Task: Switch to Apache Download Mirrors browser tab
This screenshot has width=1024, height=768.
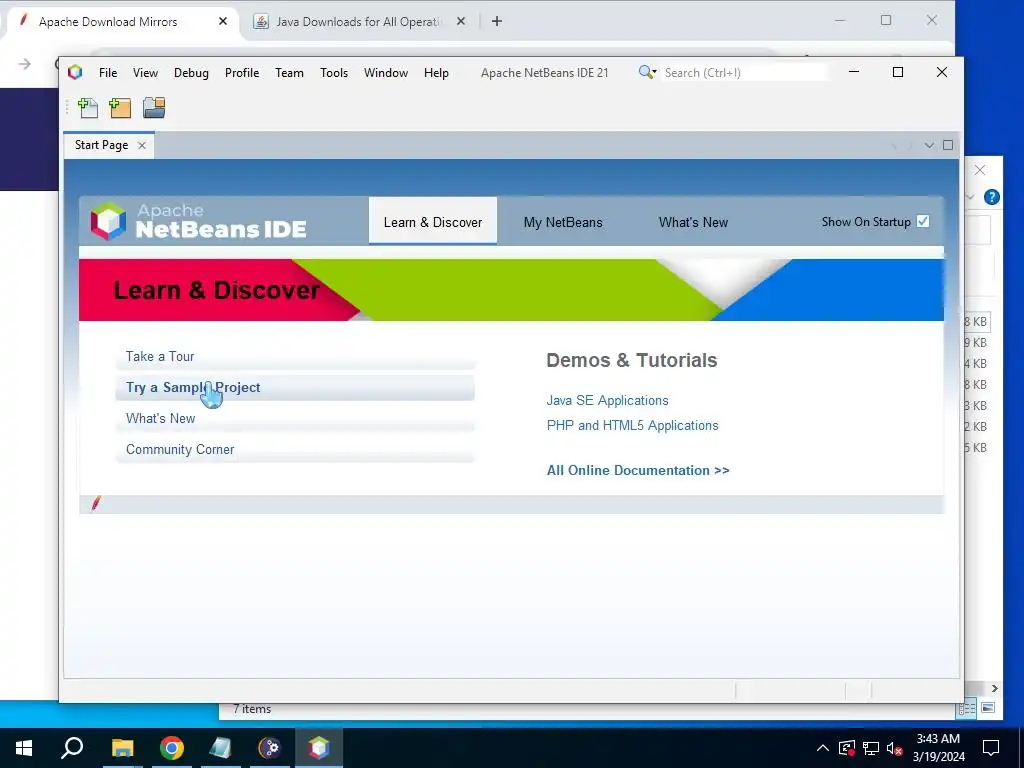Action: [108, 22]
